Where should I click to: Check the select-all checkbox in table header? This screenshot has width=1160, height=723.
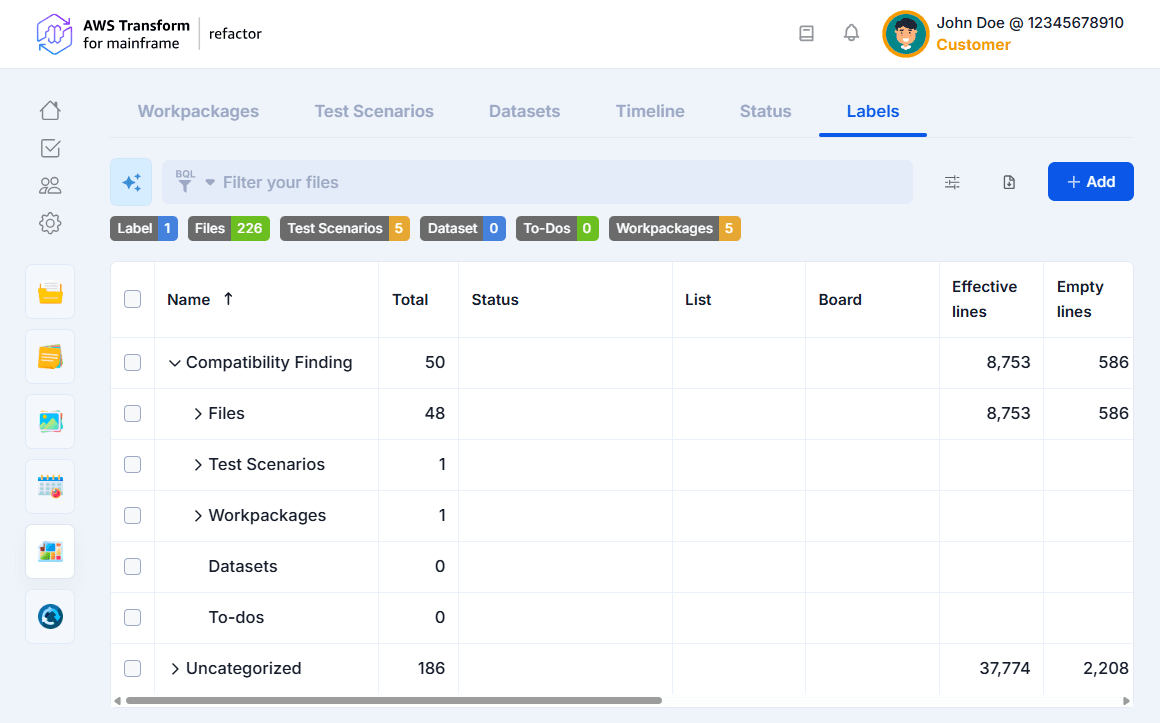tap(132, 299)
